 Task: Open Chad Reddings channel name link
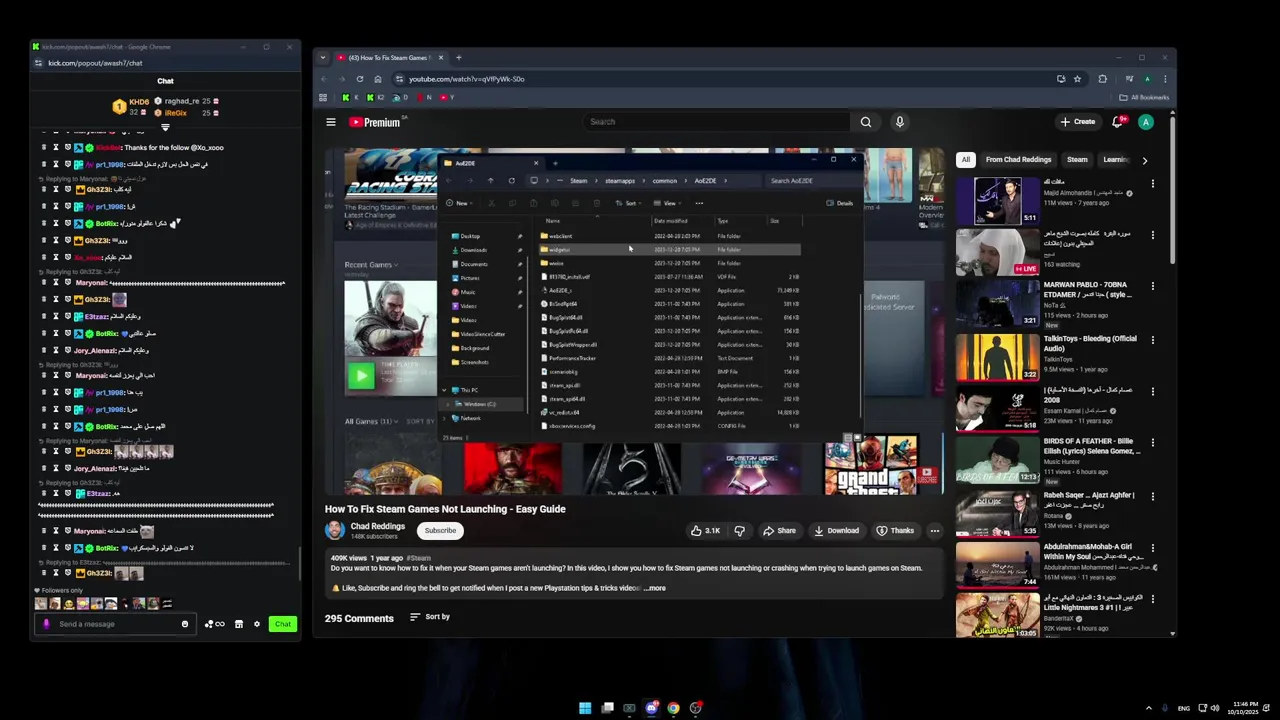pyautogui.click(x=378, y=526)
